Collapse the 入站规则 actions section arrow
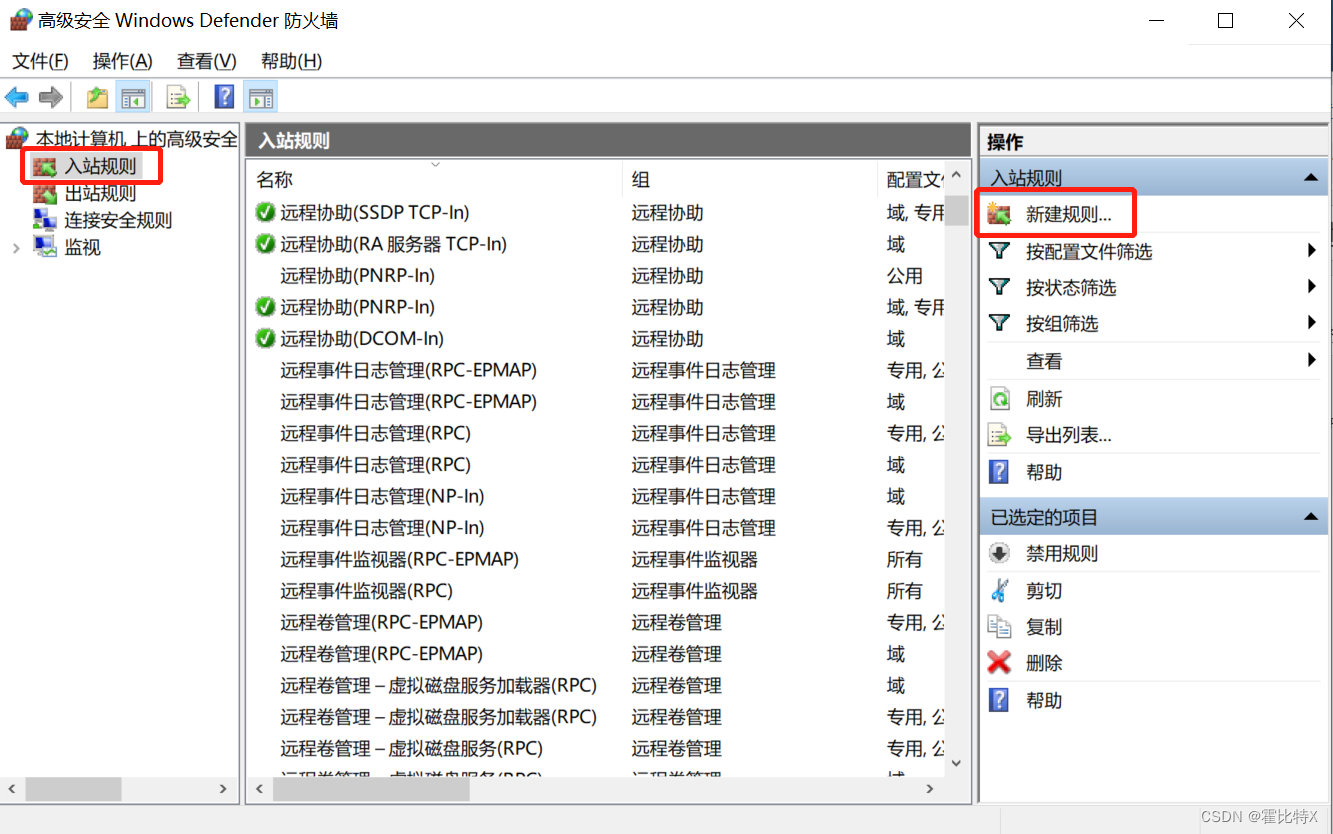 pyautogui.click(x=1310, y=178)
